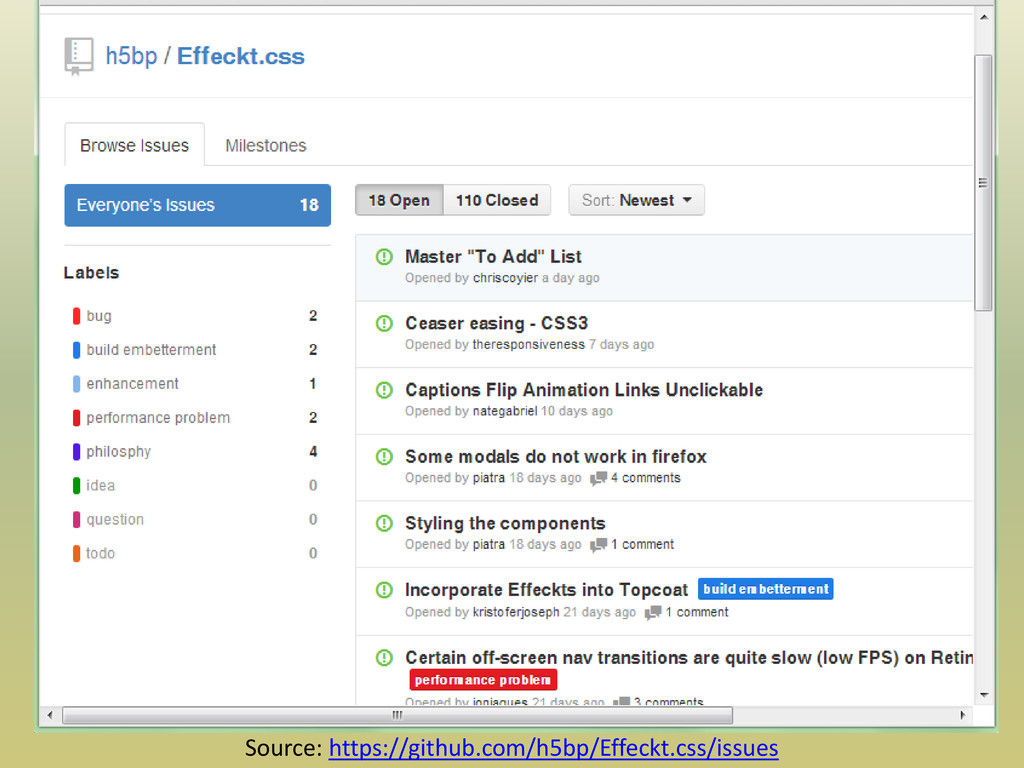Click the vertical scrollbar thumb

click(x=984, y=183)
